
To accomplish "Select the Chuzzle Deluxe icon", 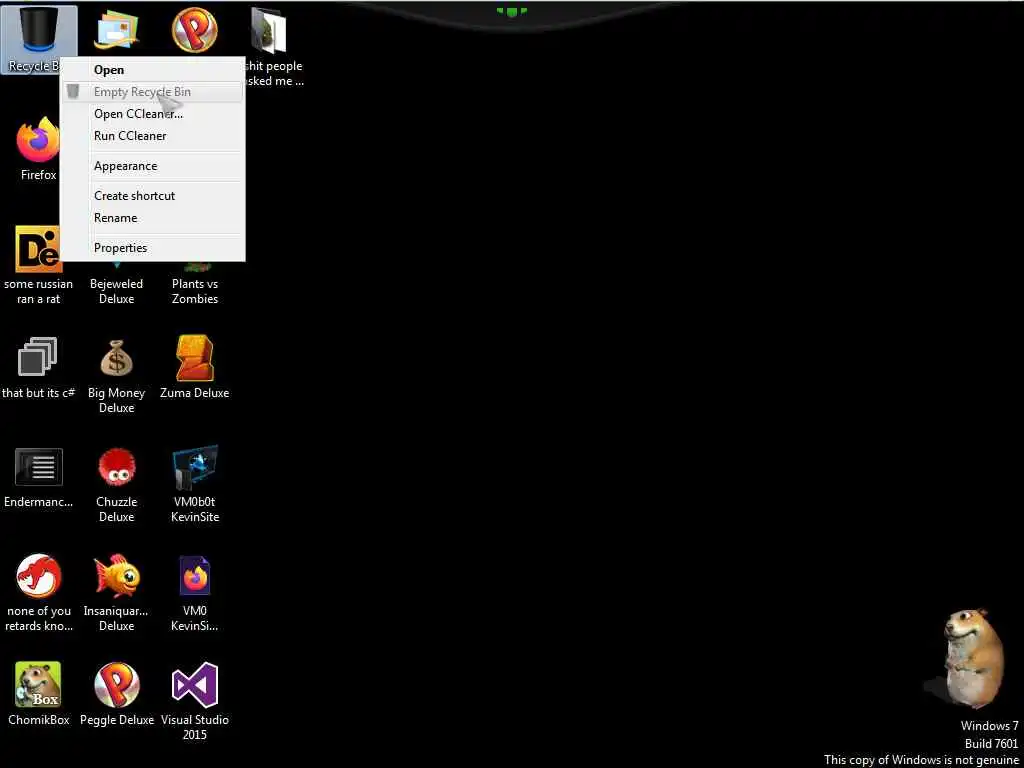I will click(116, 467).
